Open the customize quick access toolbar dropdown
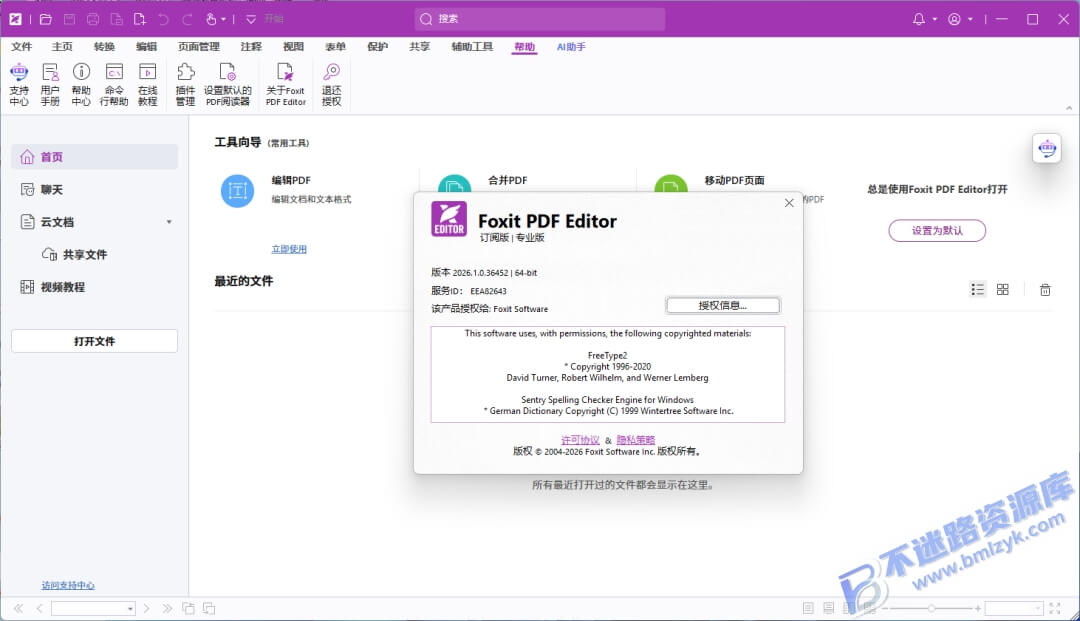 pyautogui.click(x=251, y=19)
